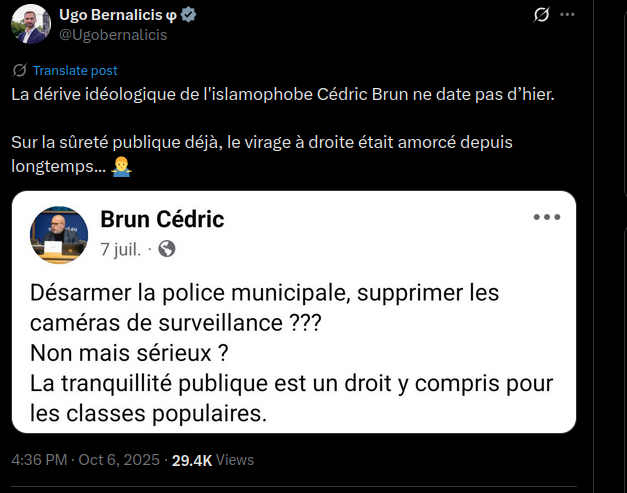Click the @Ugobernalicis handle

pos(113,35)
